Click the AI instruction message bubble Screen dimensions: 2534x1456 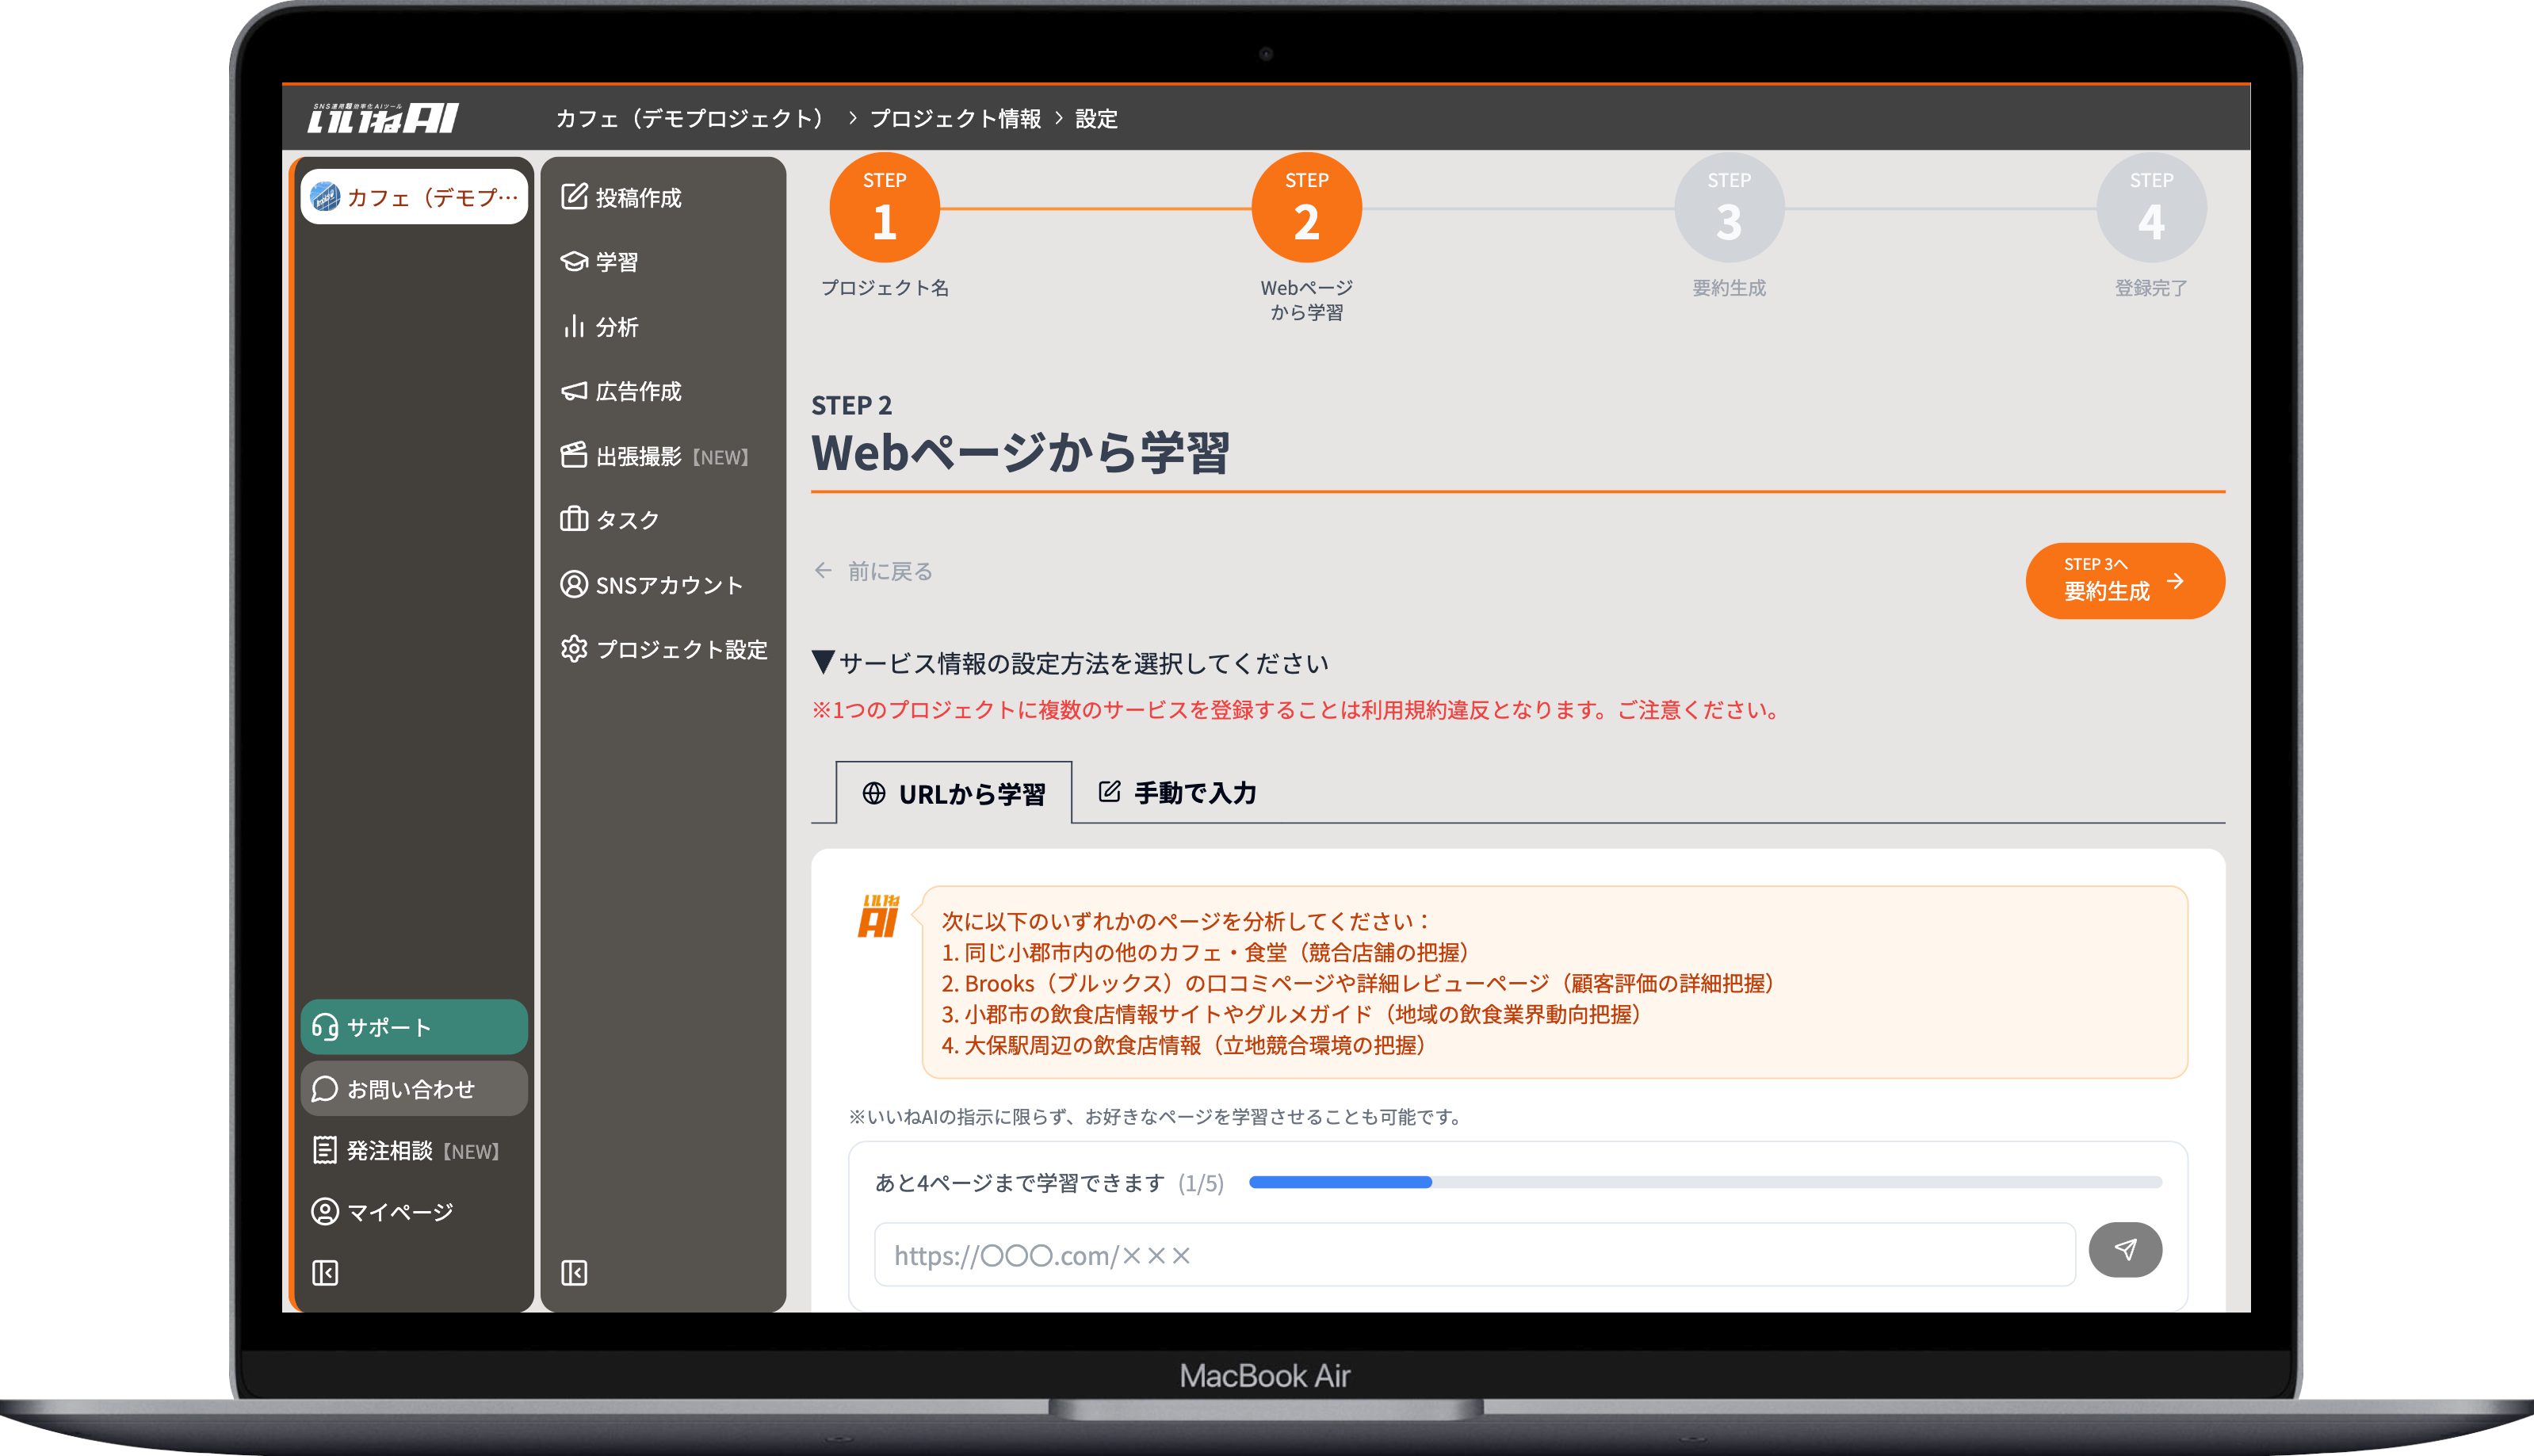1554,982
